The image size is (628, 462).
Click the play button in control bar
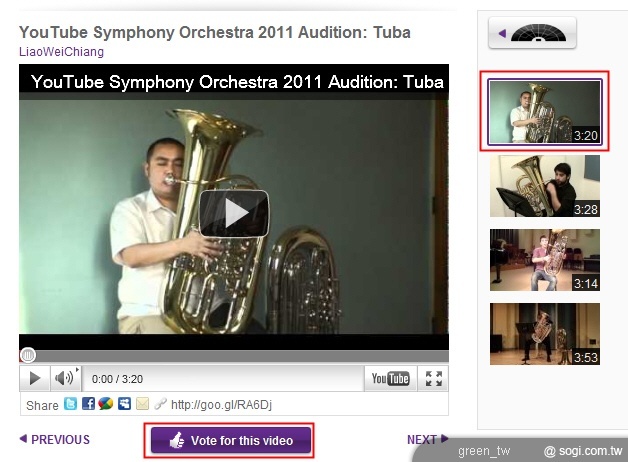click(35, 378)
